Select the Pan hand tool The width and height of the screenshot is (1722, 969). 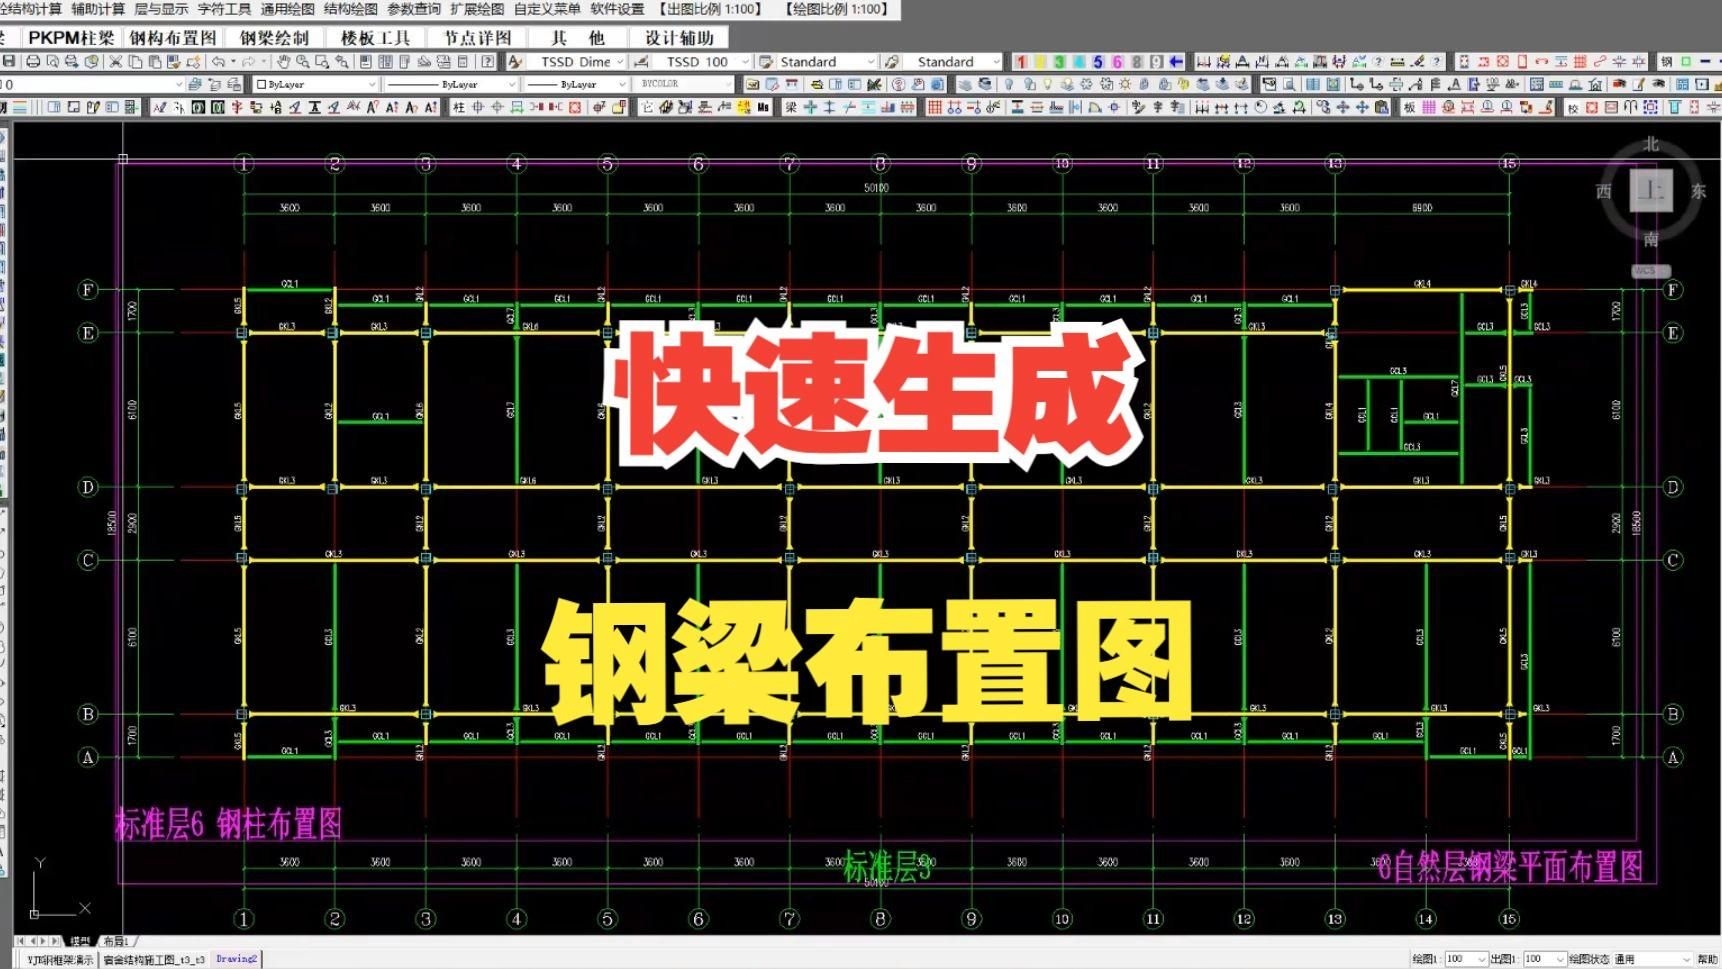pos(283,62)
